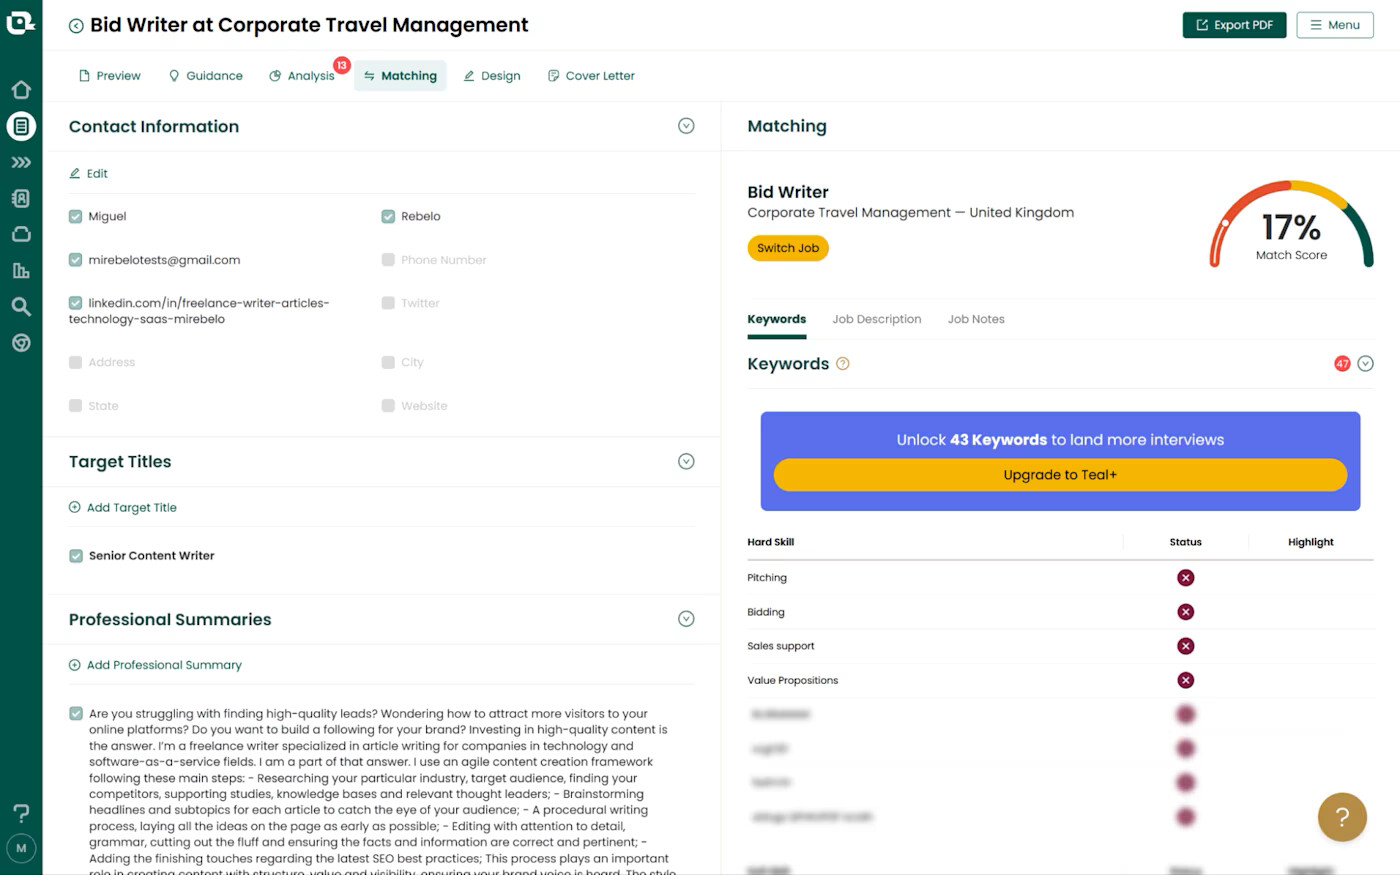Click the 17% Match Score gauge
The height and width of the screenshot is (875, 1400).
1291,228
